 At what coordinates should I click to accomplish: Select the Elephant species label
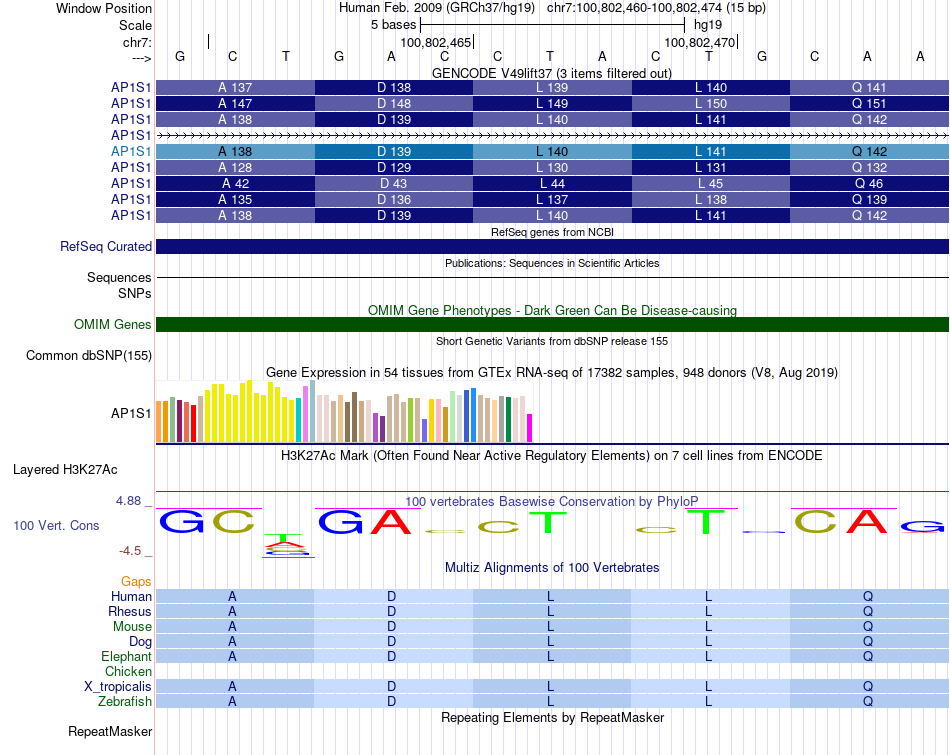click(x=126, y=656)
